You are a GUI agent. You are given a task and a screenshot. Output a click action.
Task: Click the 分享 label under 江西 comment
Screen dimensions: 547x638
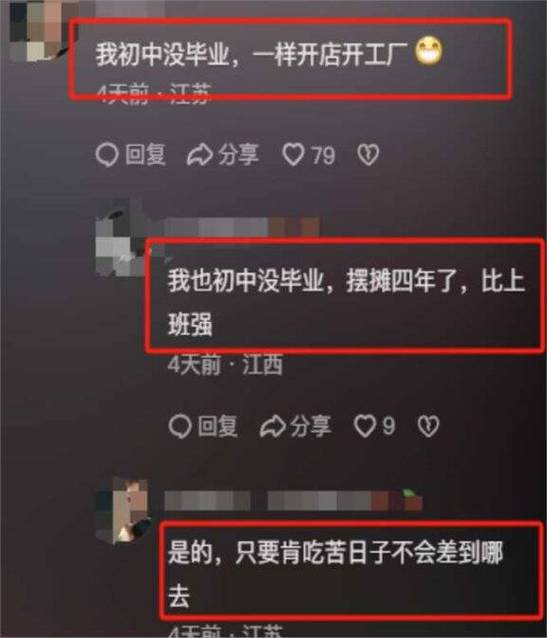(x=311, y=426)
